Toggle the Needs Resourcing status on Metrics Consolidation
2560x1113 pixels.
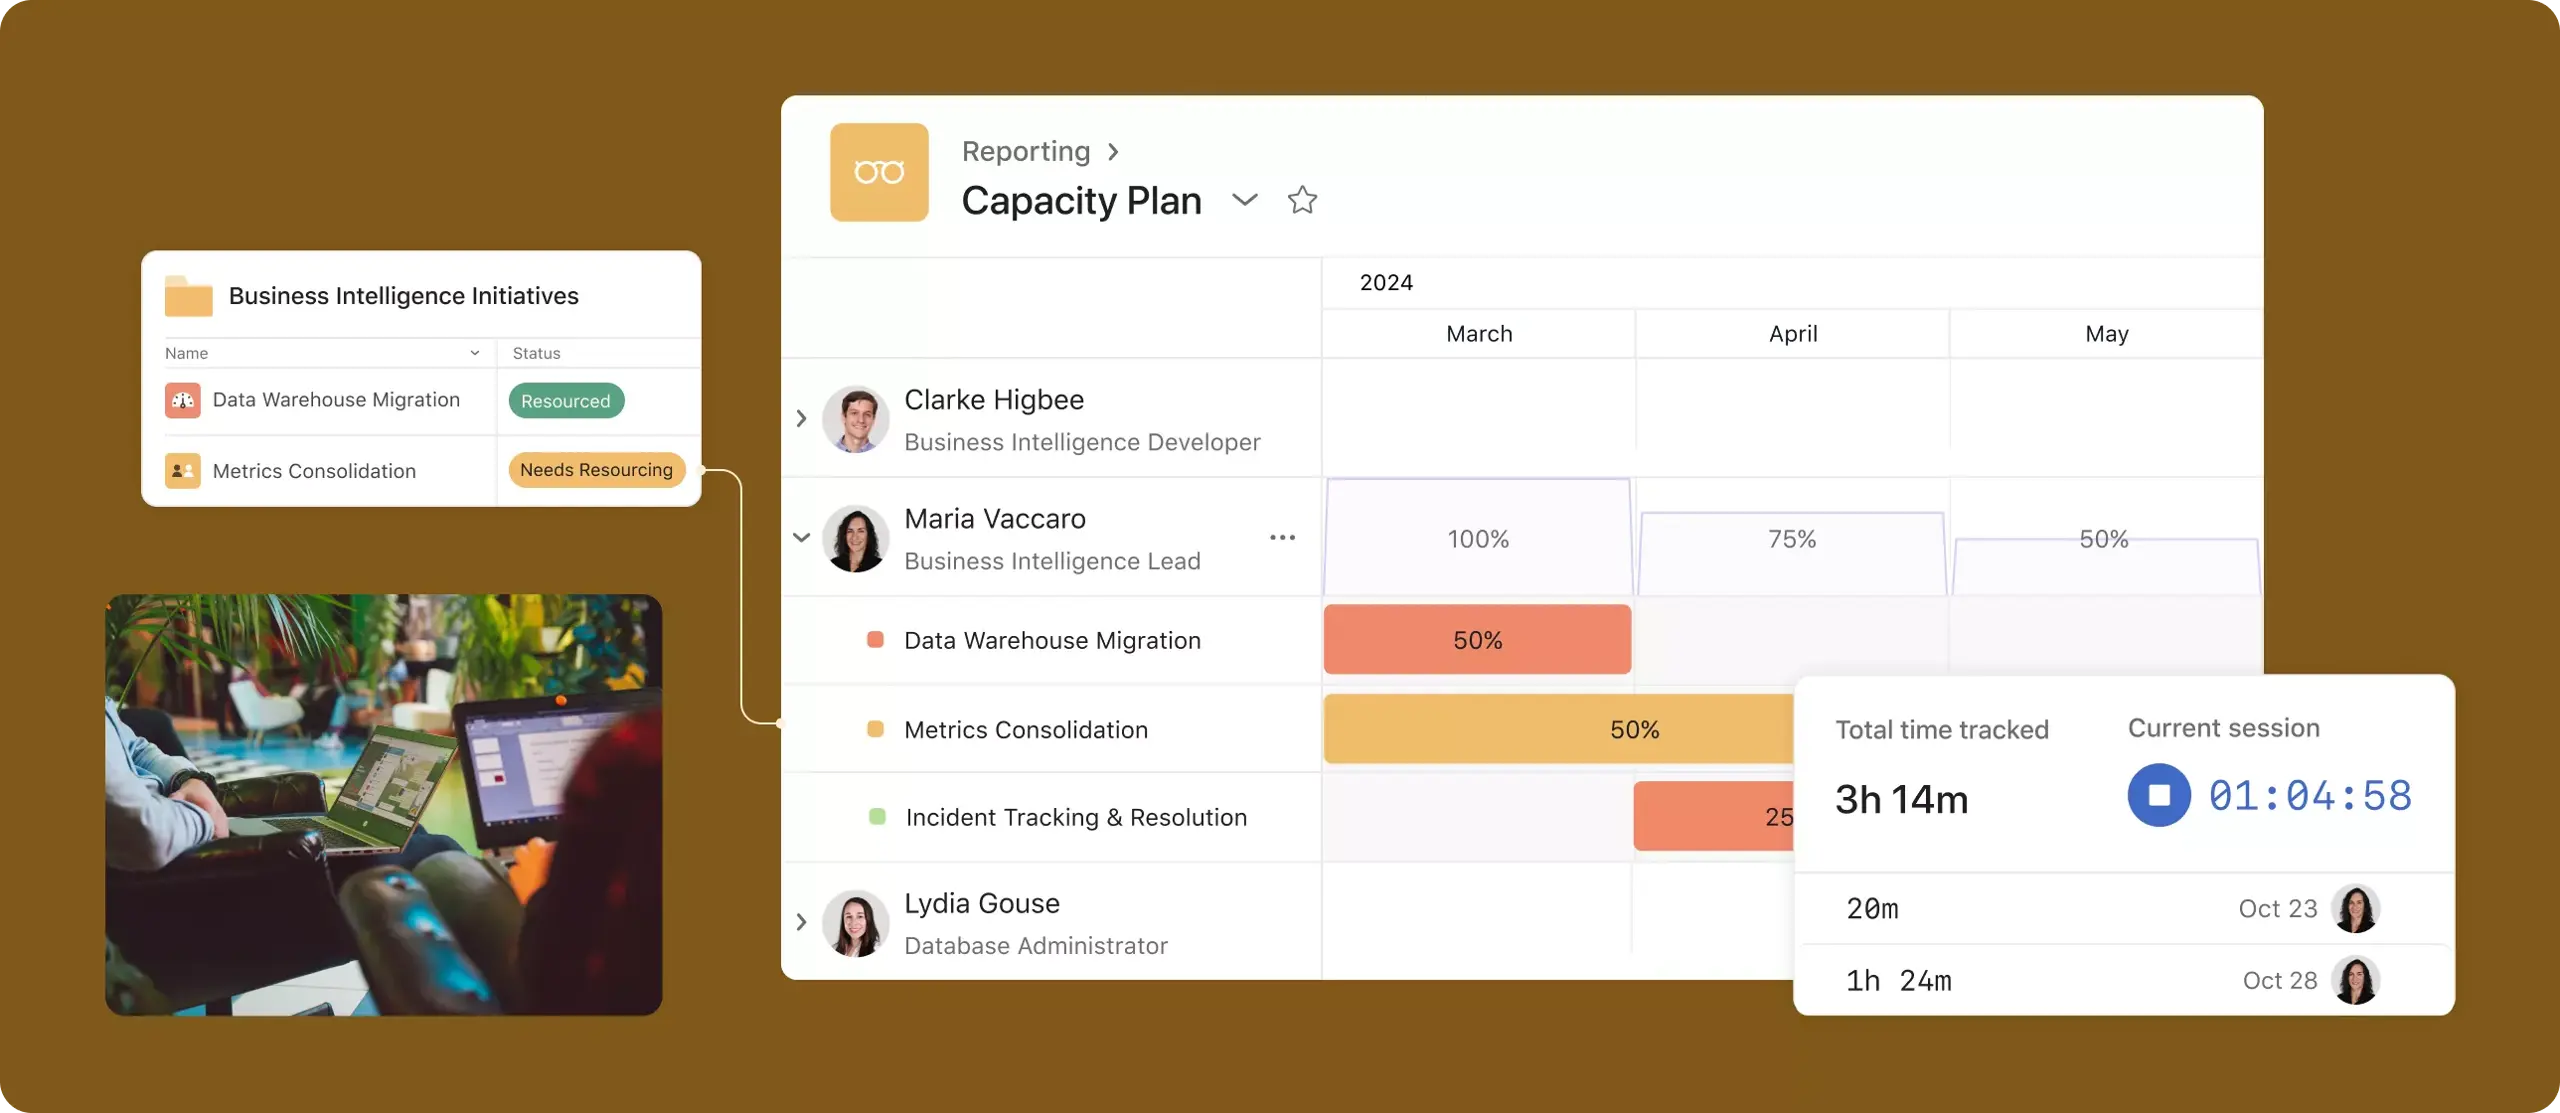[596, 470]
